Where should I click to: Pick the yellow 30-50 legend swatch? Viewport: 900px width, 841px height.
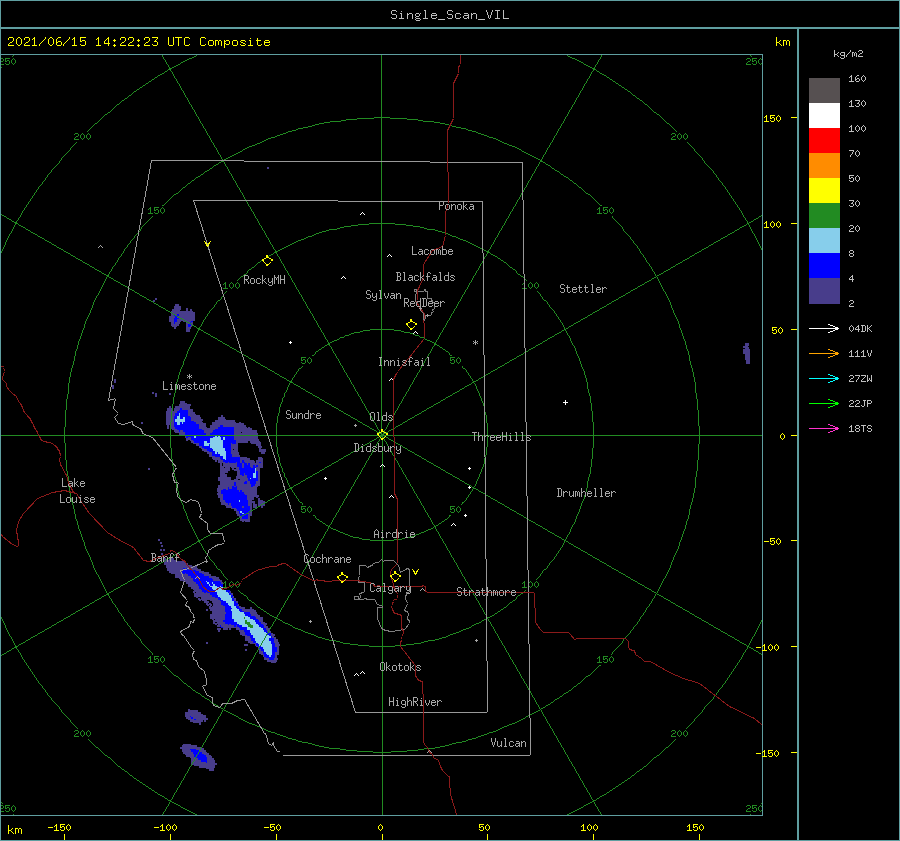pyautogui.click(x=824, y=191)
